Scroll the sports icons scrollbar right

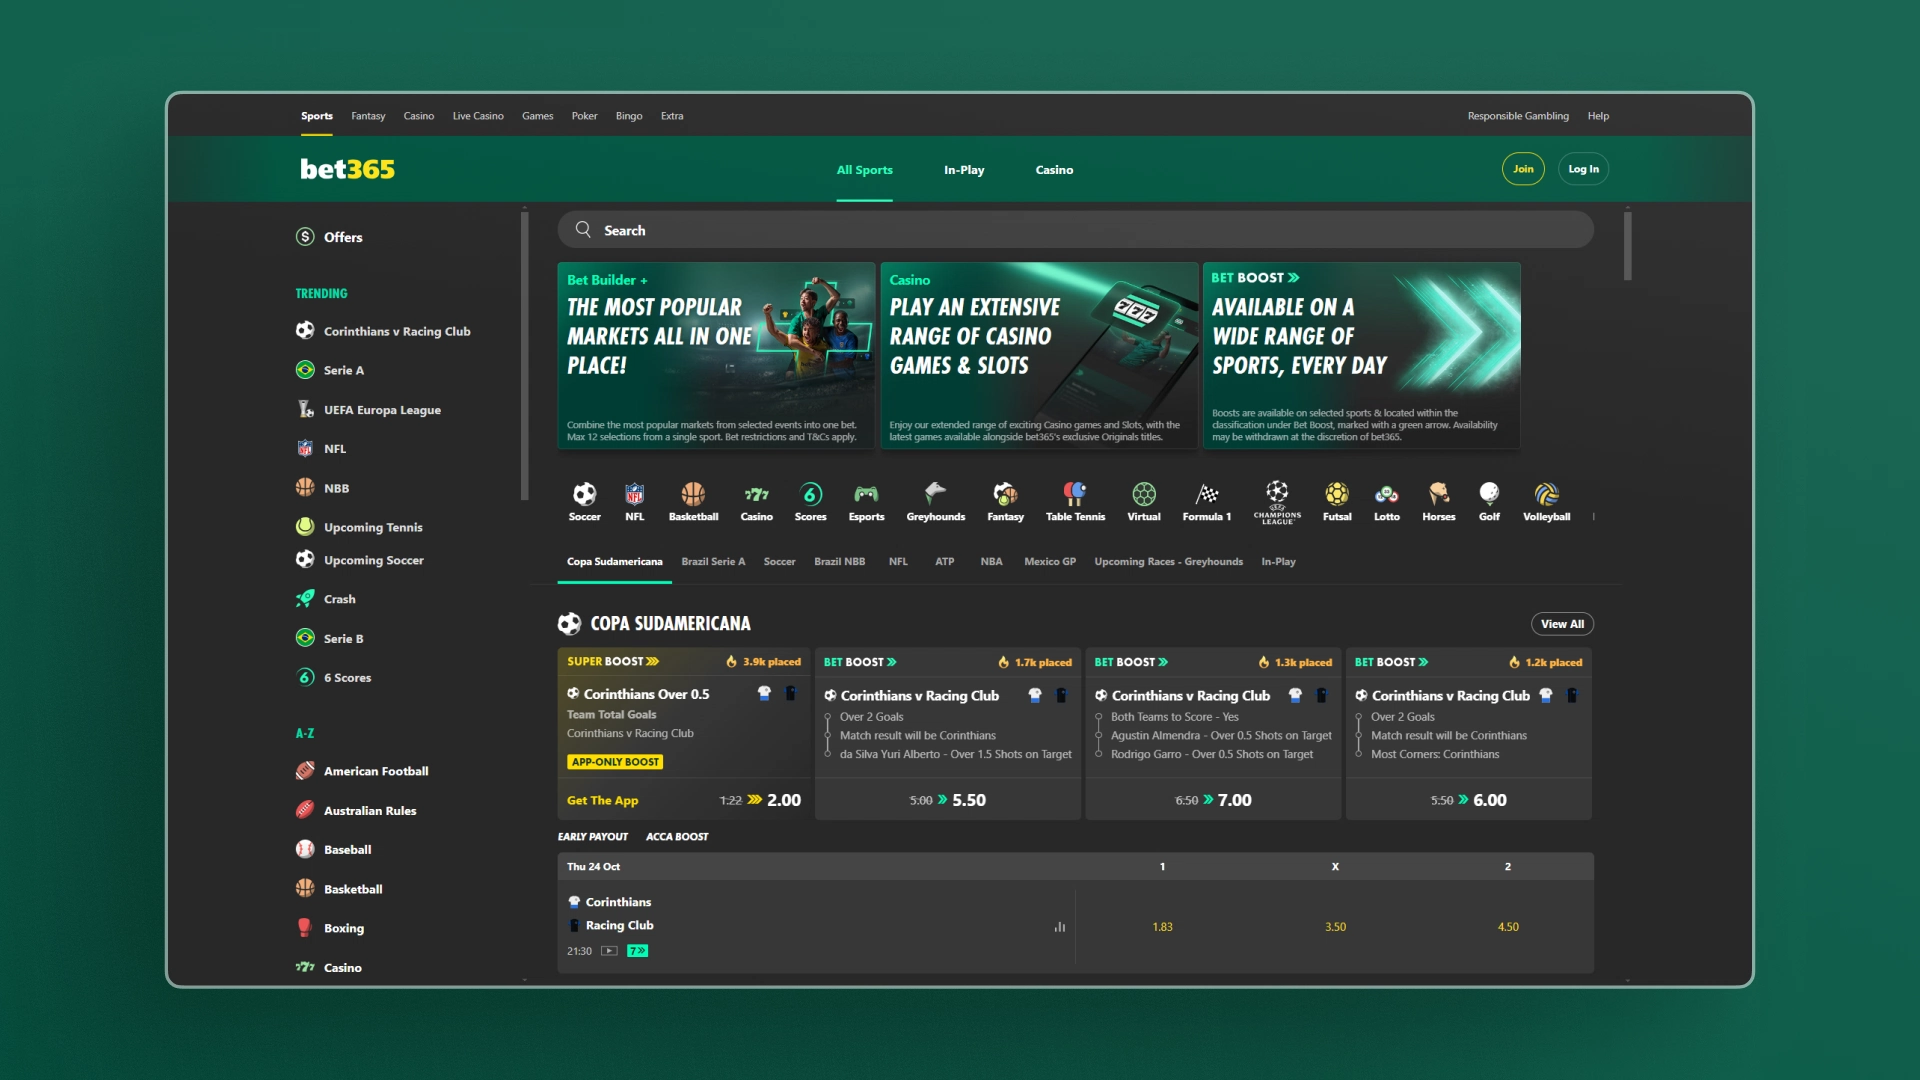click(x=1593, y=517)
